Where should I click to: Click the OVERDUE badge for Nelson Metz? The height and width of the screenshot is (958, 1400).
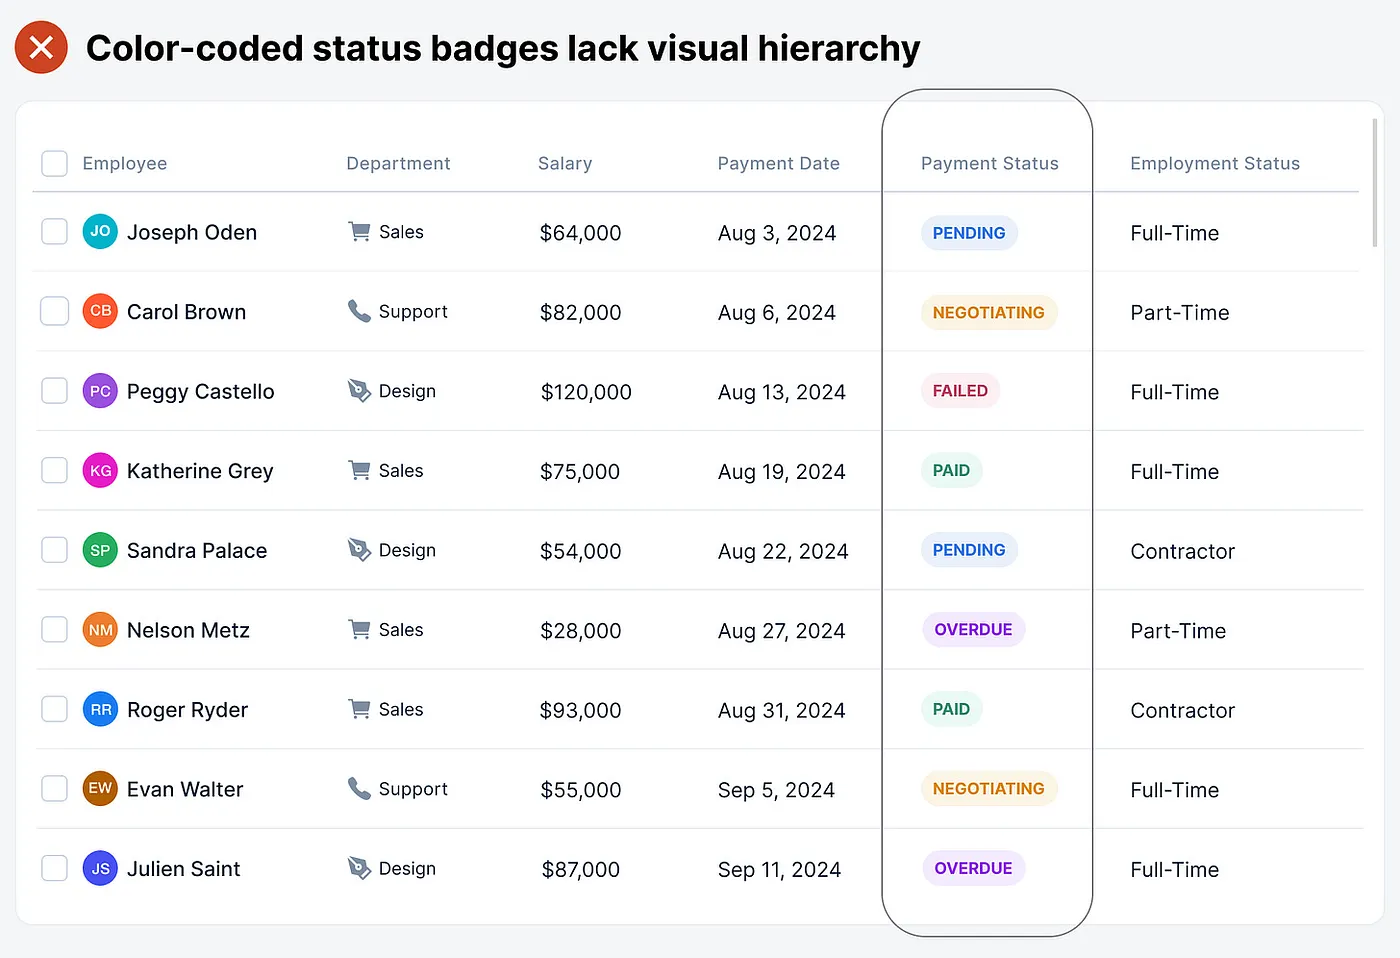(x=973, y=629)
